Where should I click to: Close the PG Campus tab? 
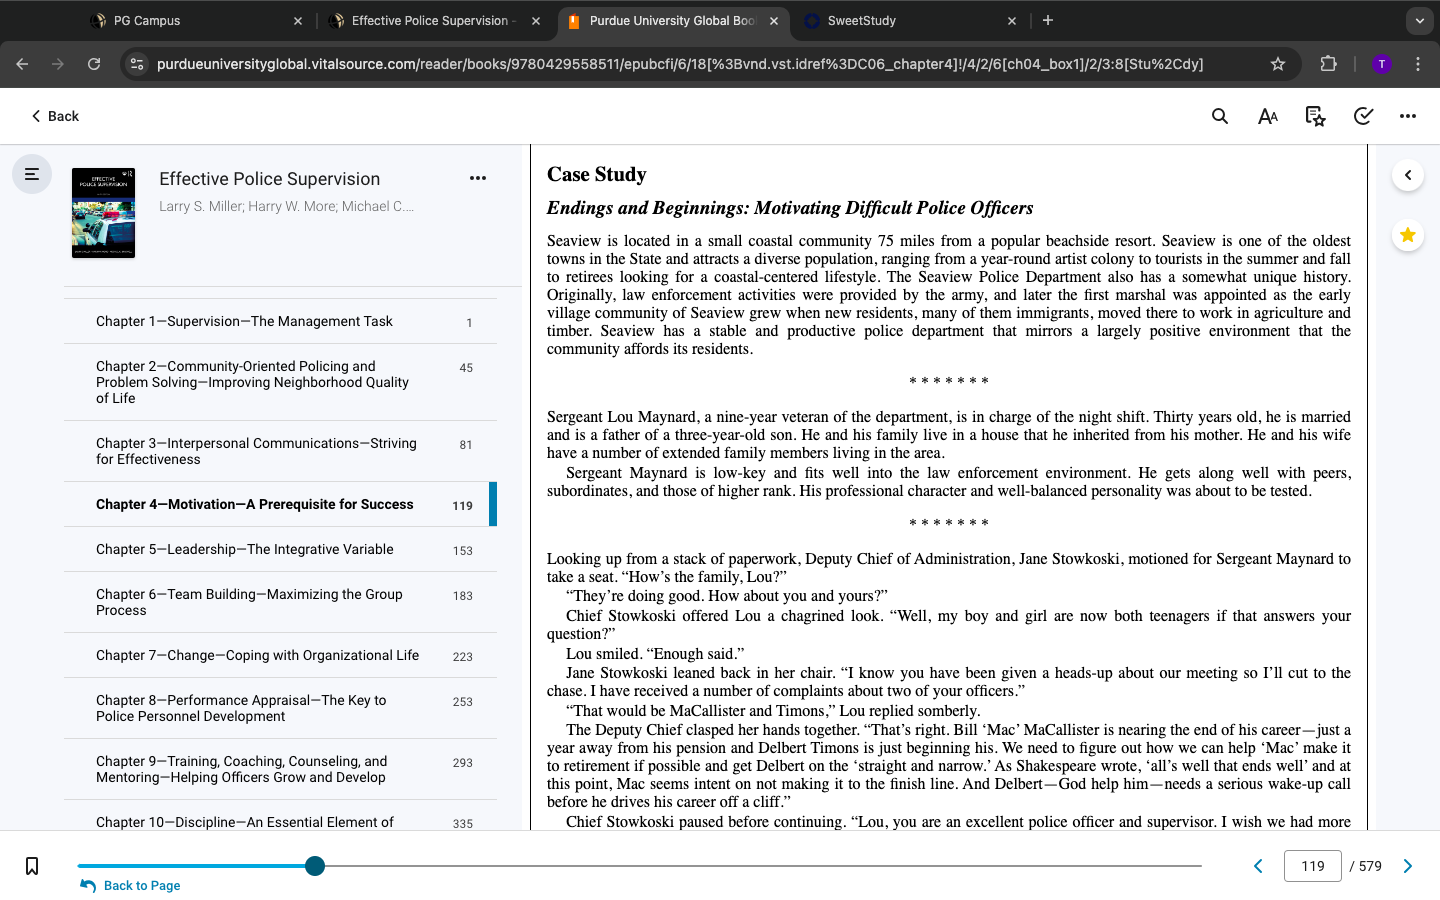coord(298,20)
